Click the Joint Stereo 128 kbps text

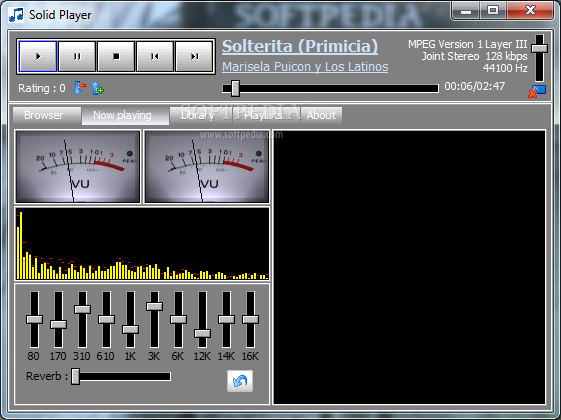474,56
